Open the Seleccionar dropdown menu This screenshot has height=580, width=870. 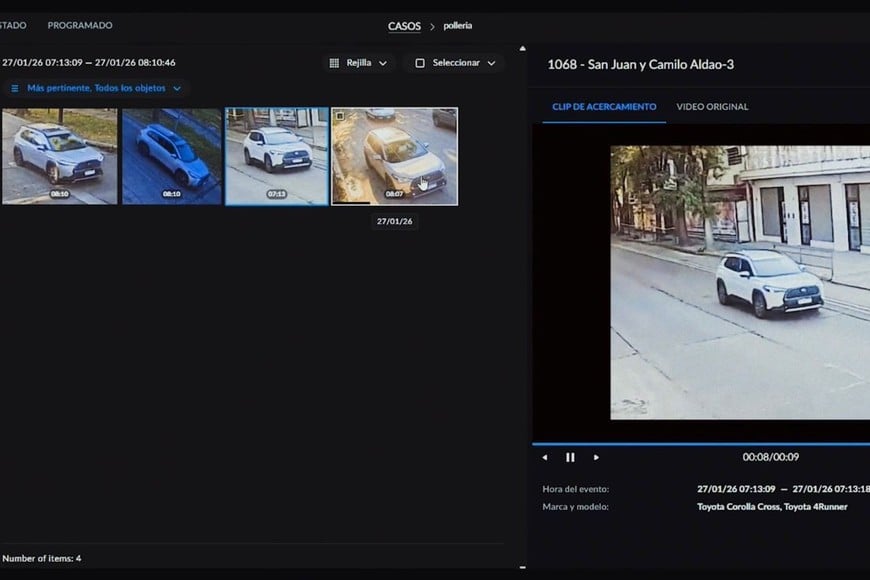[x=489, y=62]
